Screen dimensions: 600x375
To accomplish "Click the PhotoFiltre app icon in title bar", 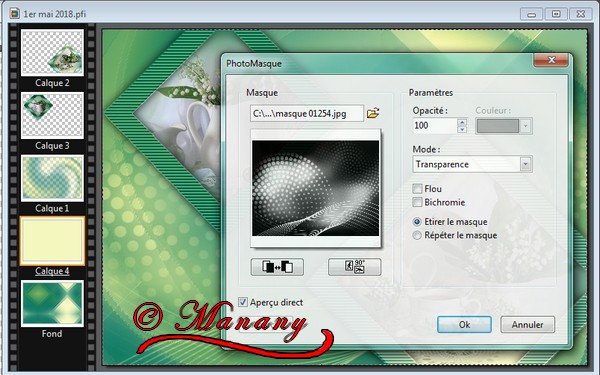I will click(x=15, y=13).
